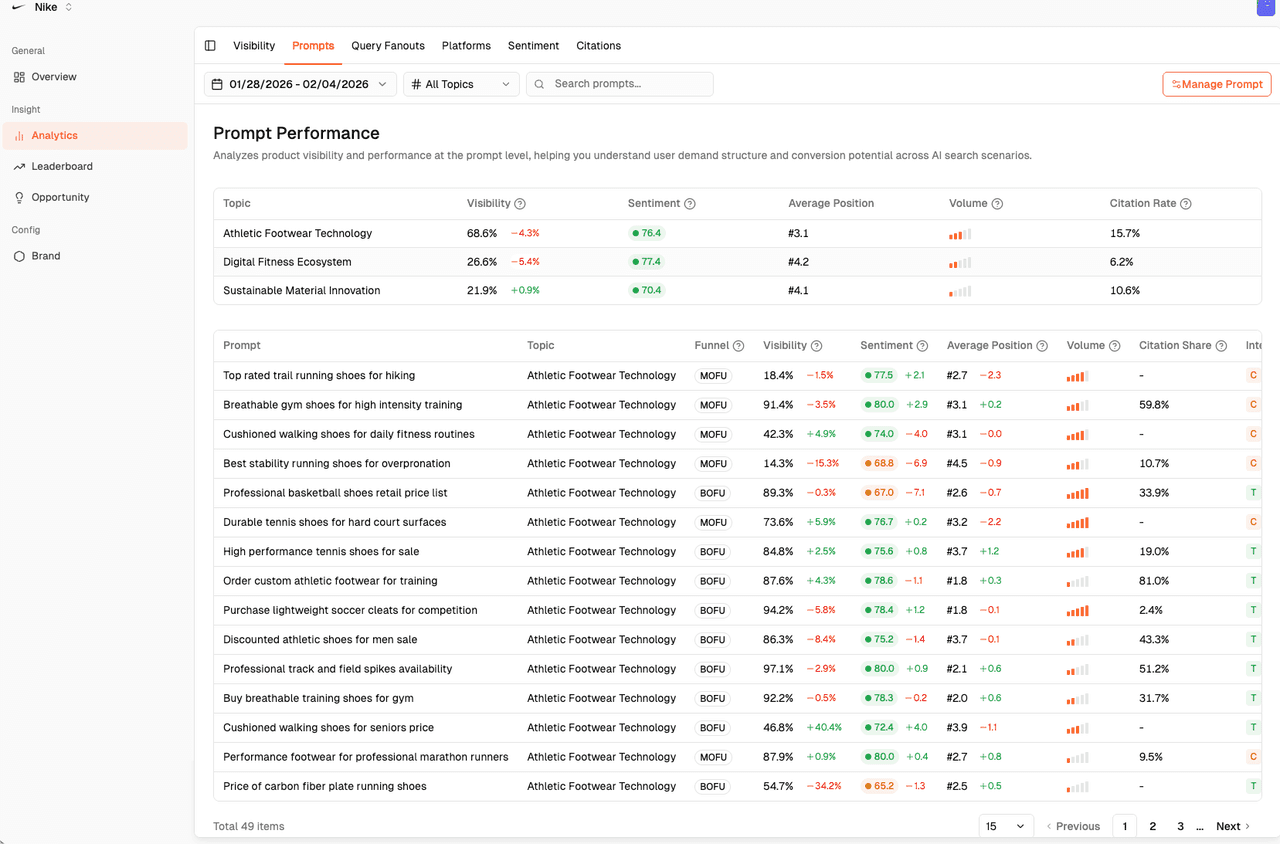Select the Digital Fitness Ecosystem topic row
Screen dimensions: 1280x844
click(x=737, y=262)
